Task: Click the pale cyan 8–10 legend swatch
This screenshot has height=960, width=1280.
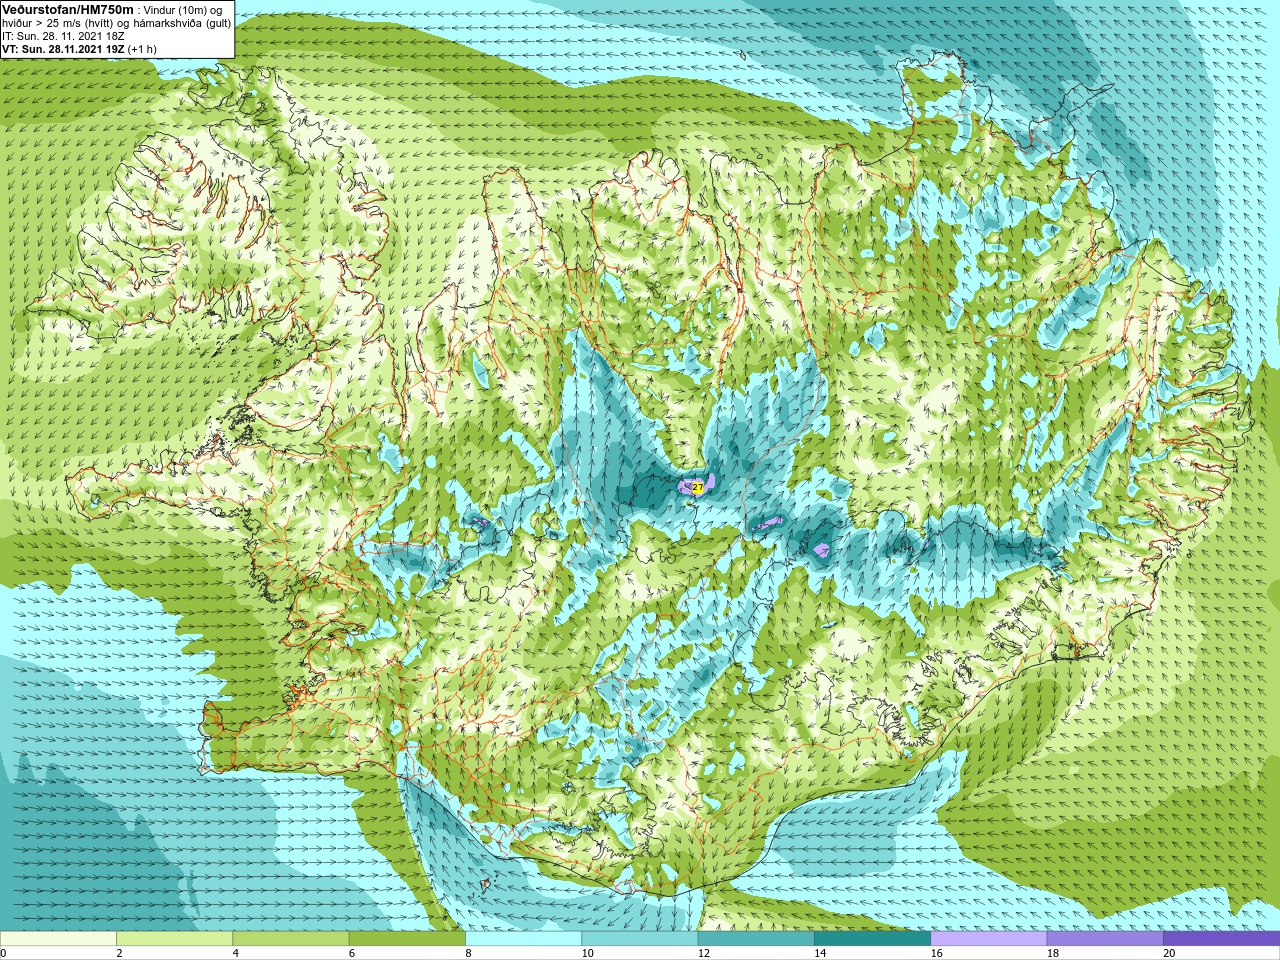Action: (523, 939)
